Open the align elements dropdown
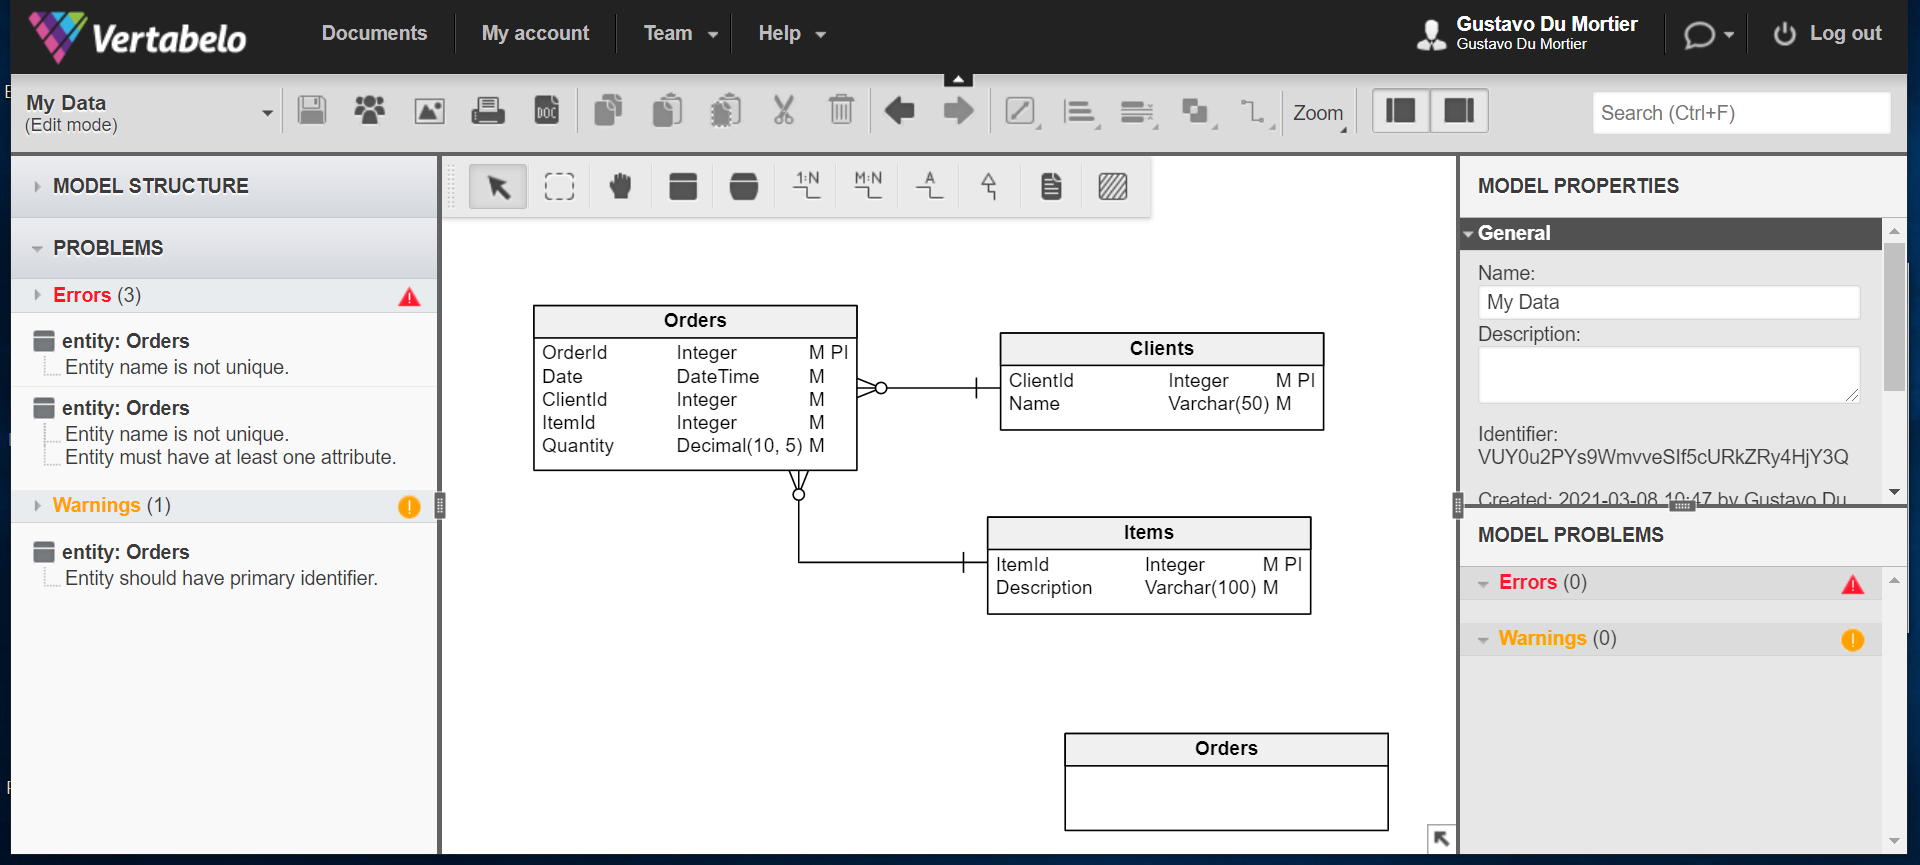This screenshot has width=1920, height=865. point(1081,111)
